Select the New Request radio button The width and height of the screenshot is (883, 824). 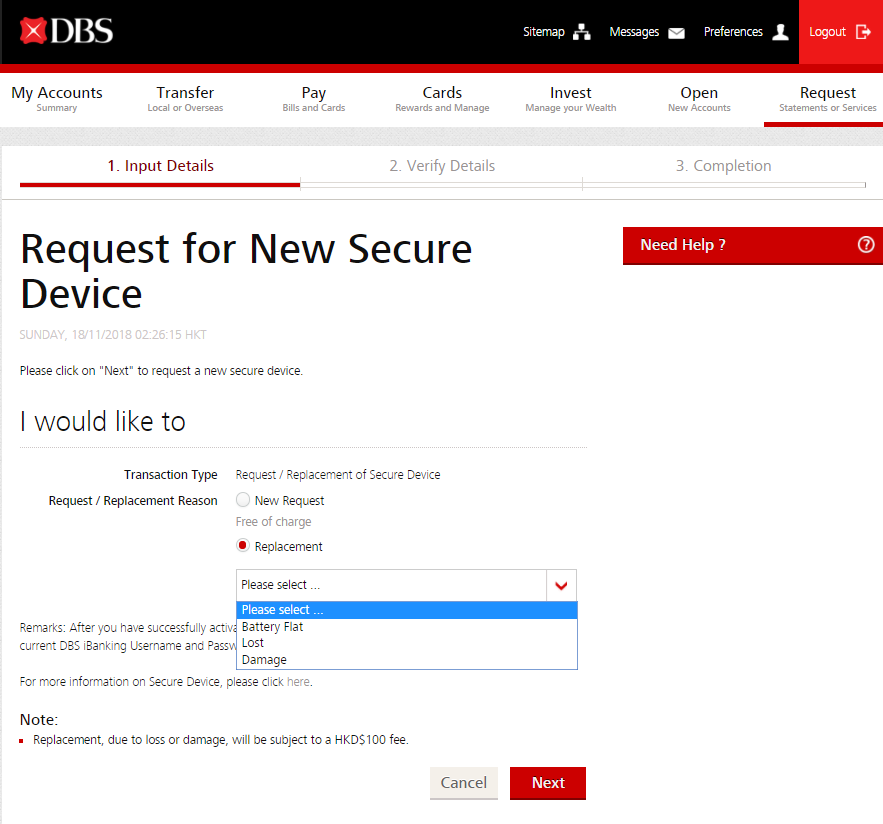[243, 500]
